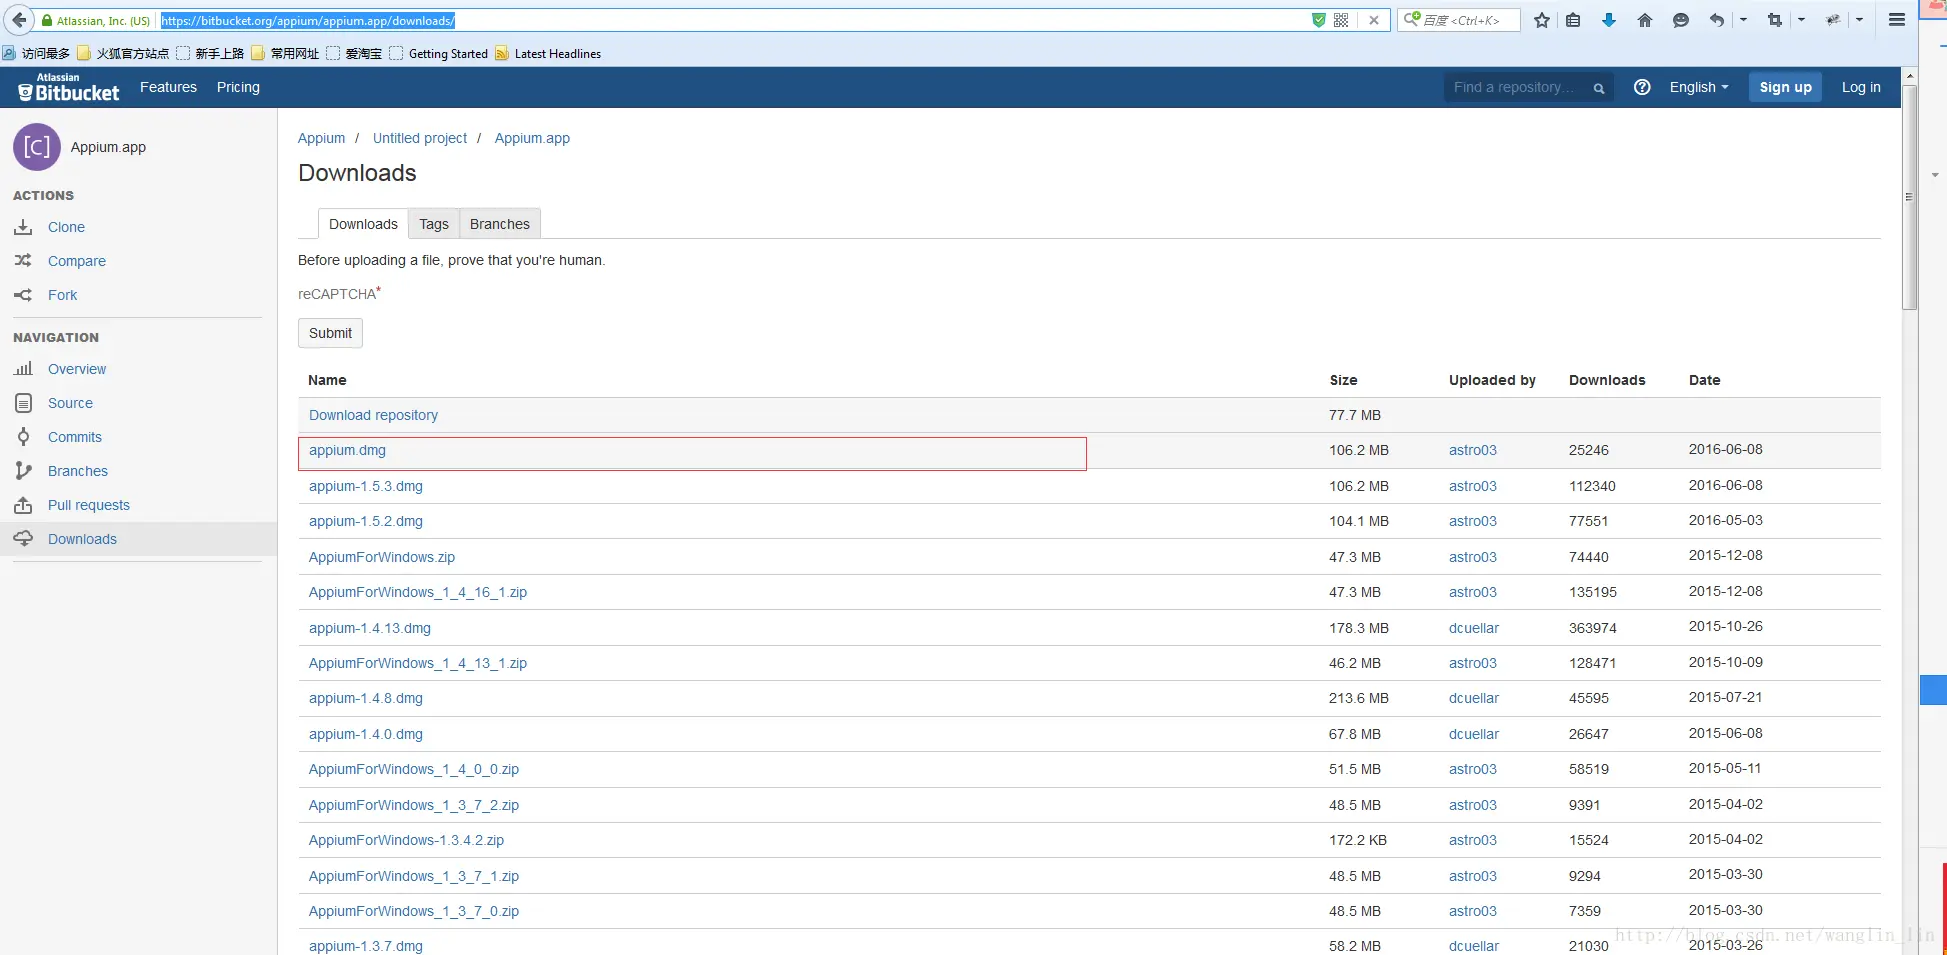Open the help question mark icon

coord(1642,88)
